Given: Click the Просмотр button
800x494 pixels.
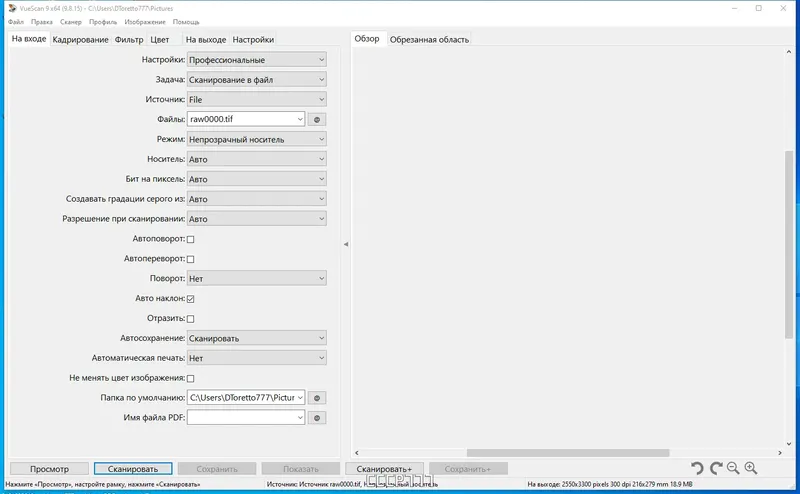Looking at the screenshot, I should pos(49,468).
